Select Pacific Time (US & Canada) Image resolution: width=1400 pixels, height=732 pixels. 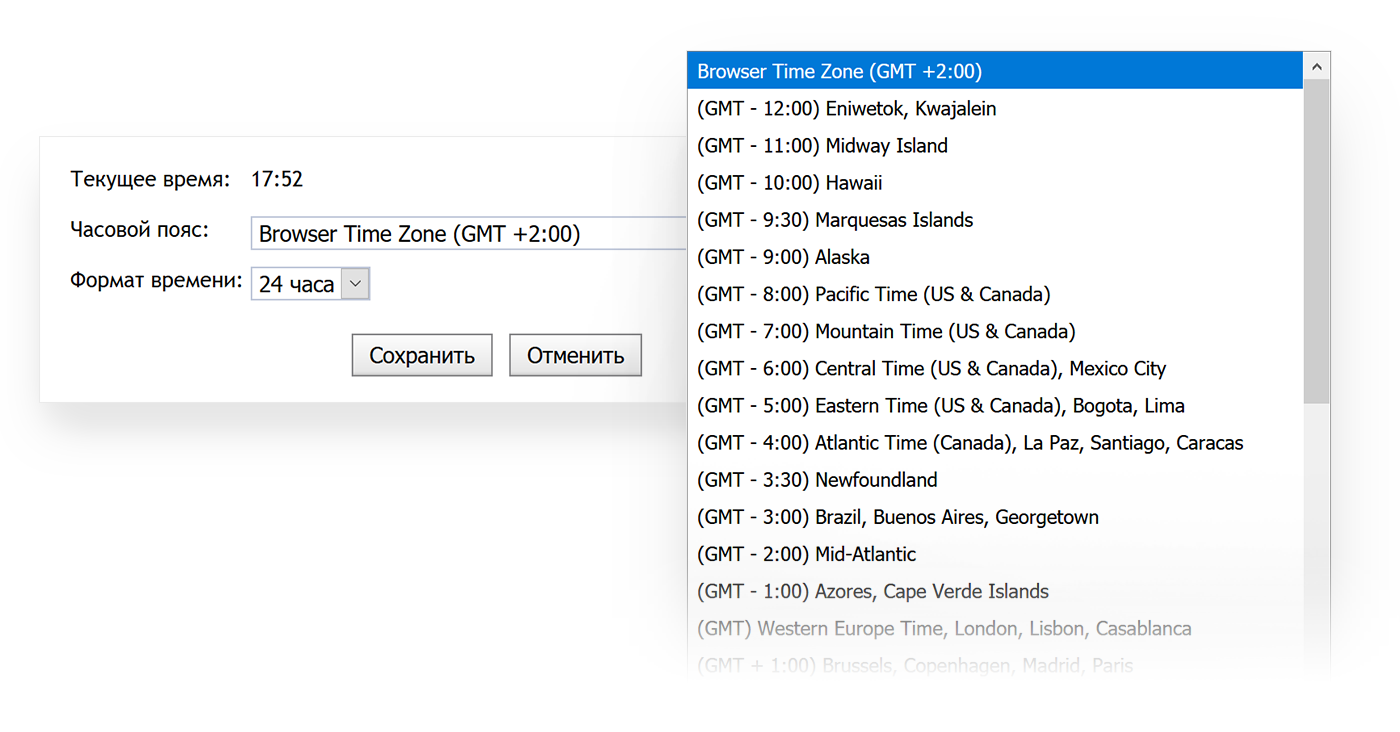coord(873,294)
